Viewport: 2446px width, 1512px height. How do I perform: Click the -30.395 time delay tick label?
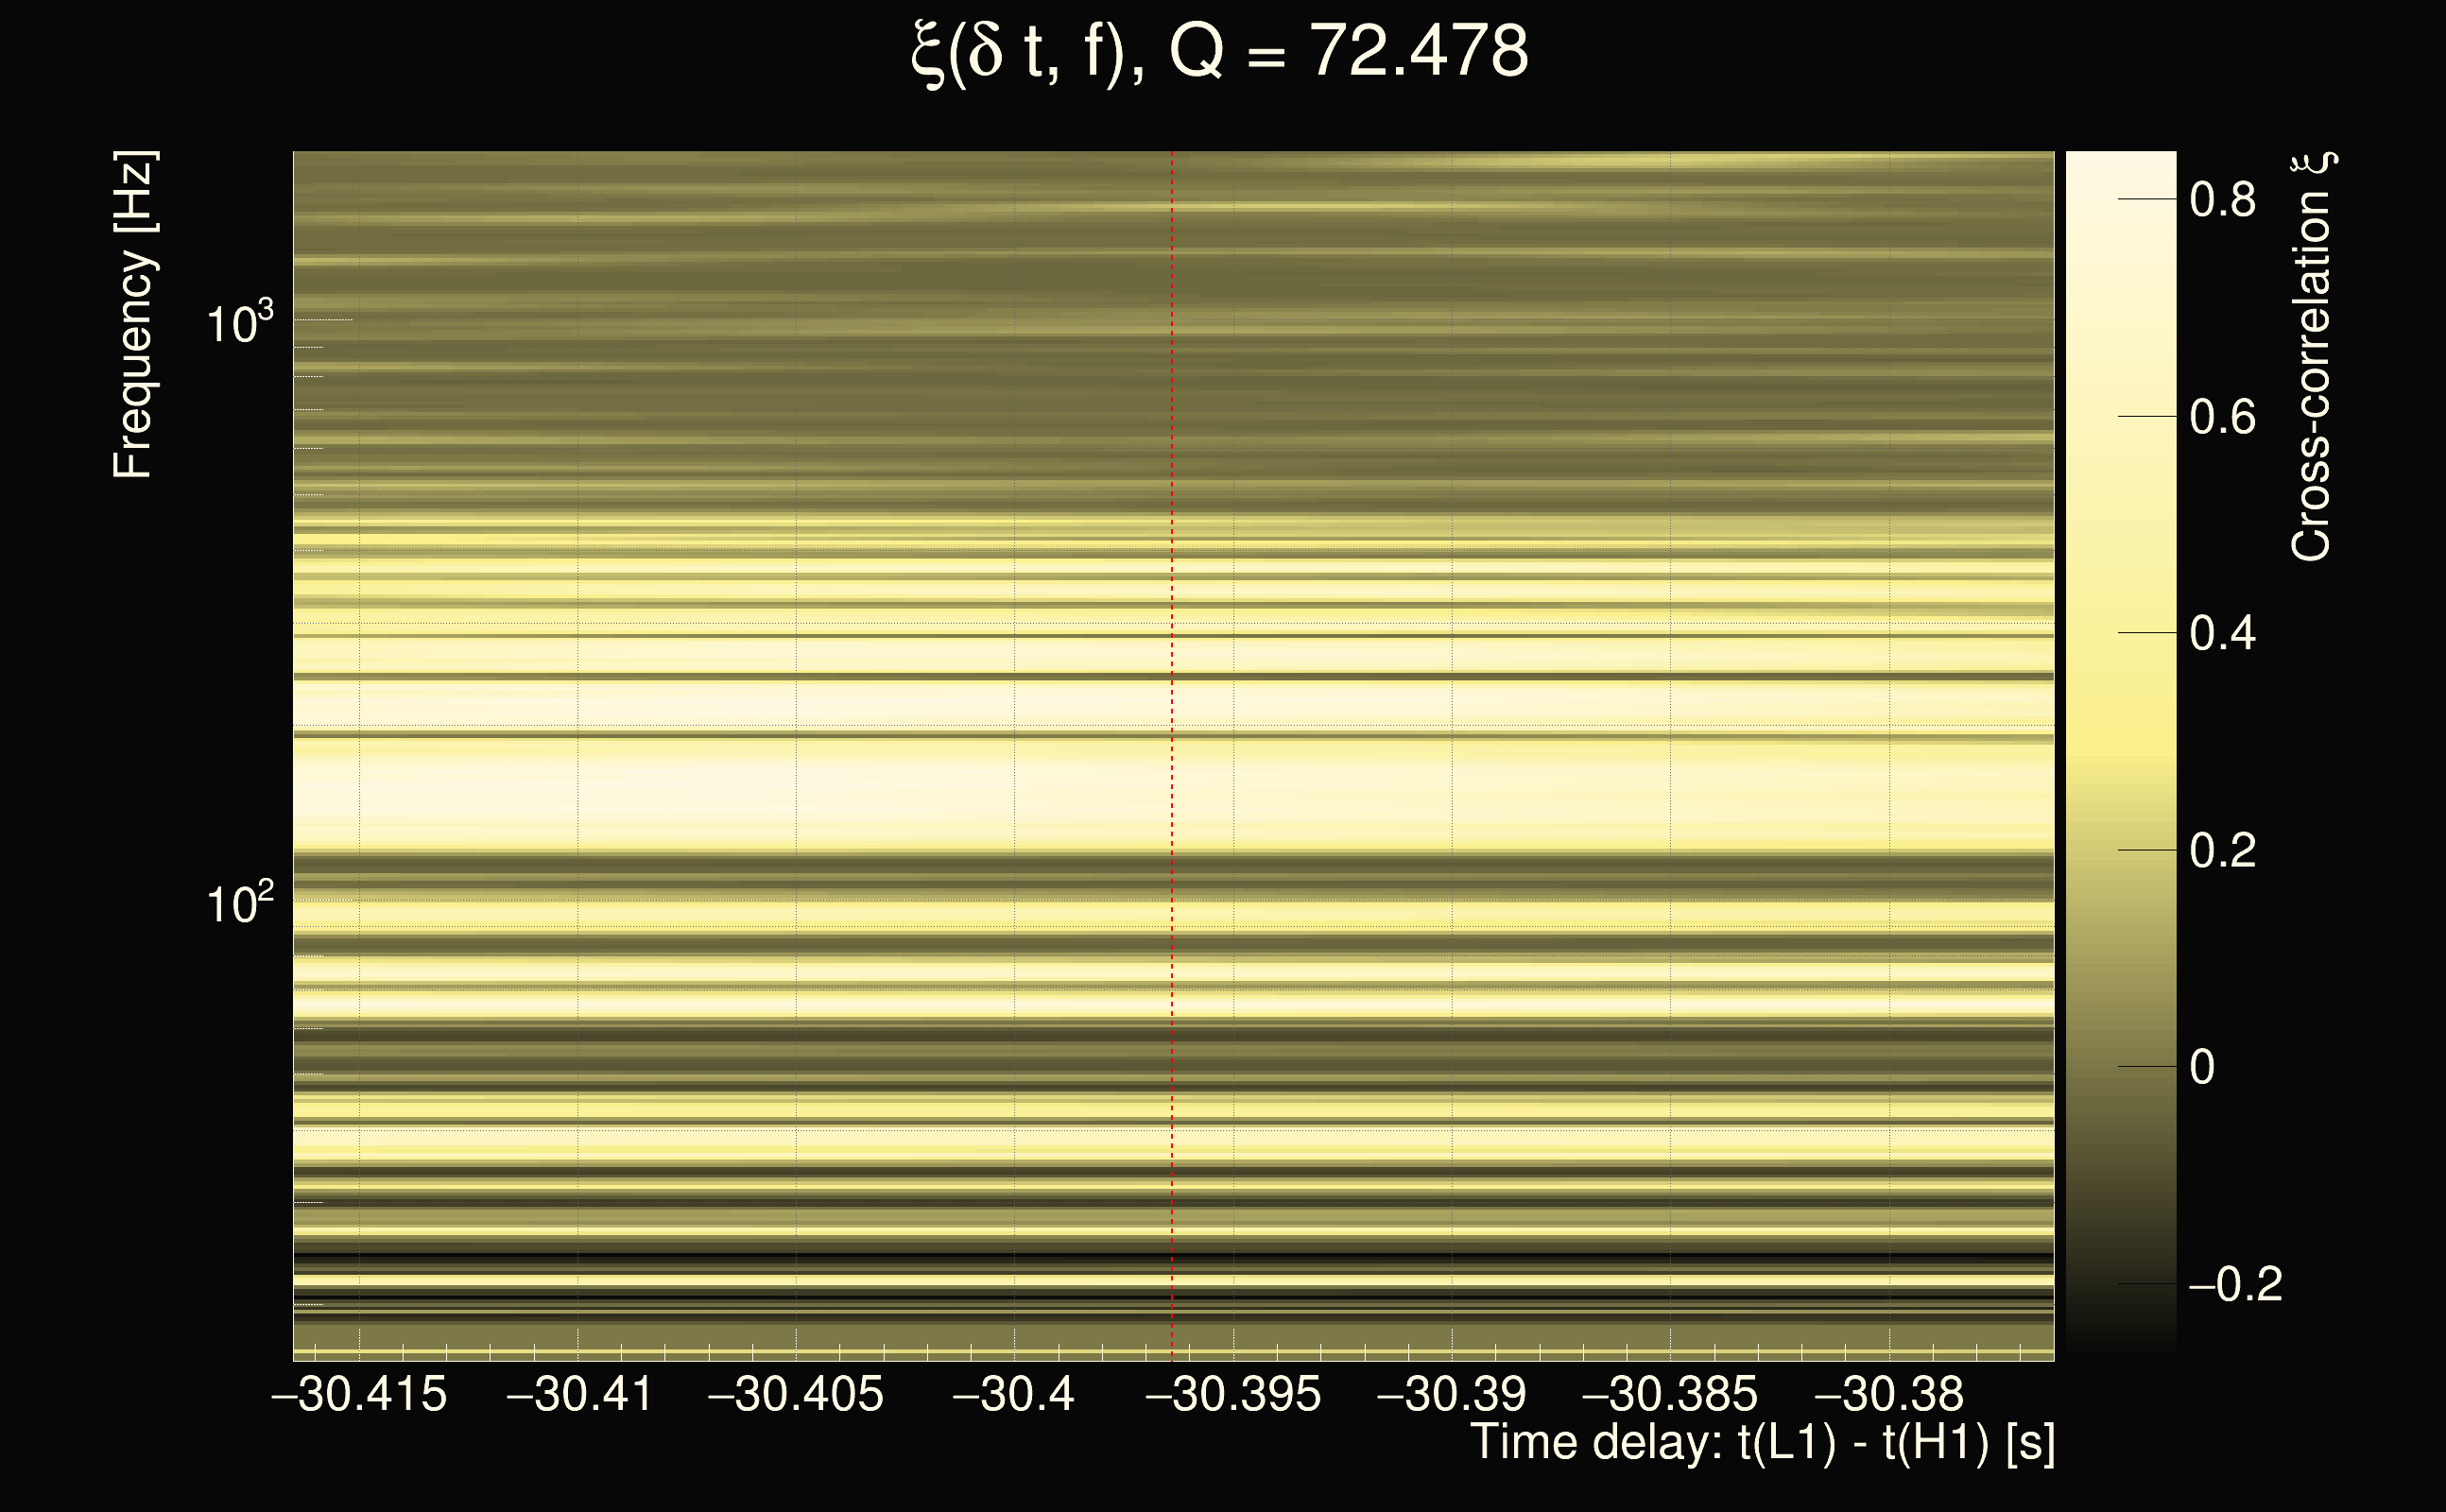click(x=1233, y=1394)
